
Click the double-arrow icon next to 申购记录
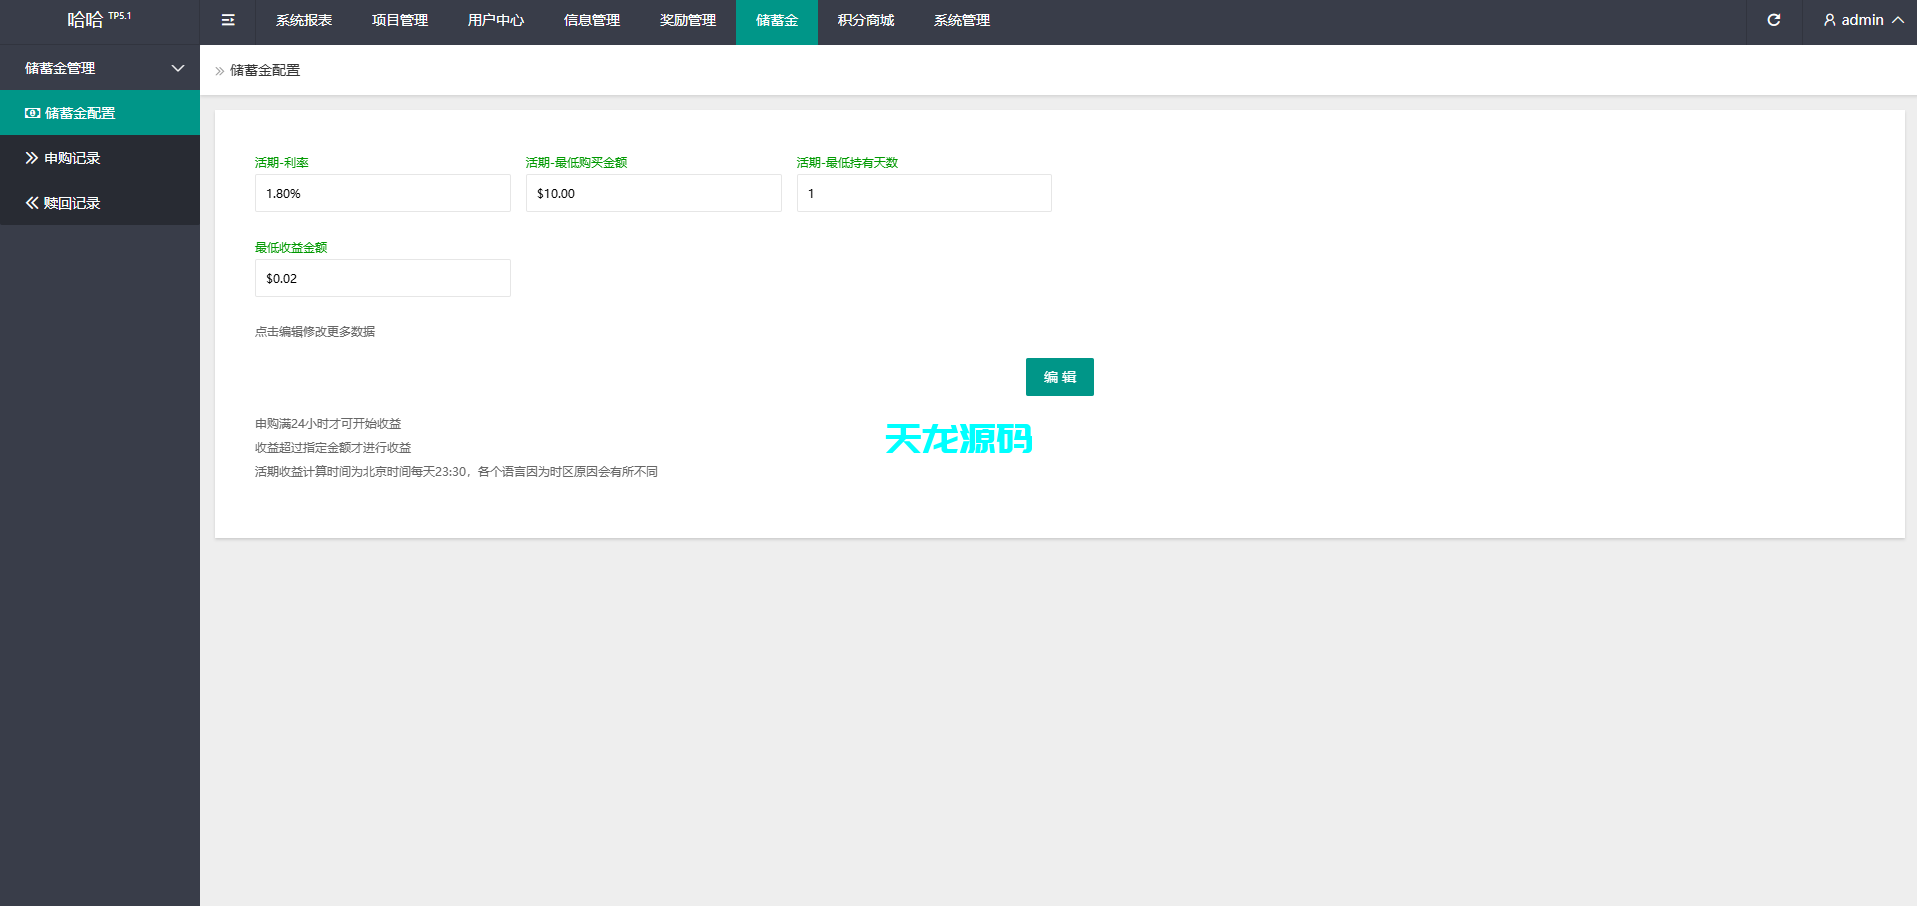pyautogui.click(x=31, y=157)
